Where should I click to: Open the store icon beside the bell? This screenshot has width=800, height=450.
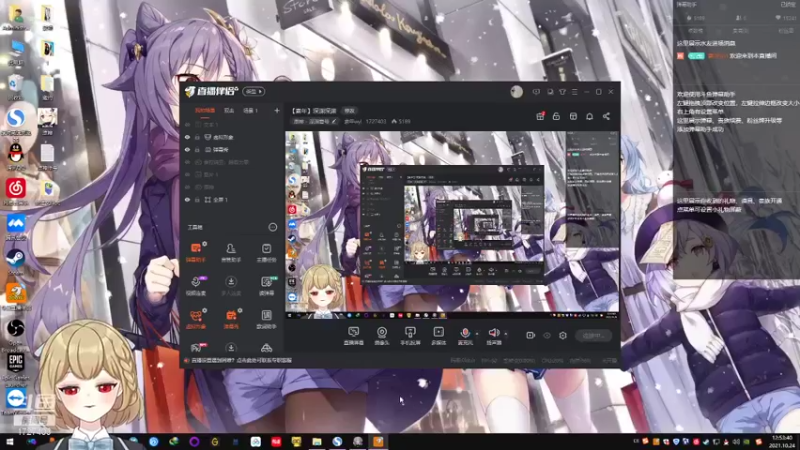[573, 116]
